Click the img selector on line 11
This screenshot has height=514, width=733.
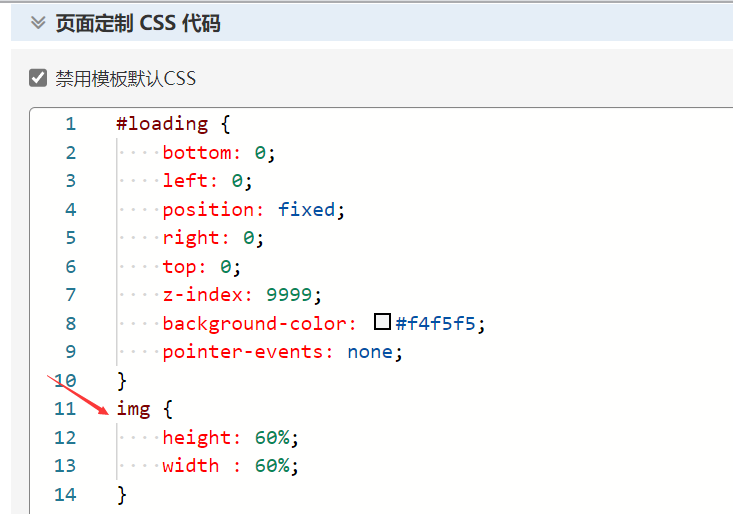click(x=133, y=409)
